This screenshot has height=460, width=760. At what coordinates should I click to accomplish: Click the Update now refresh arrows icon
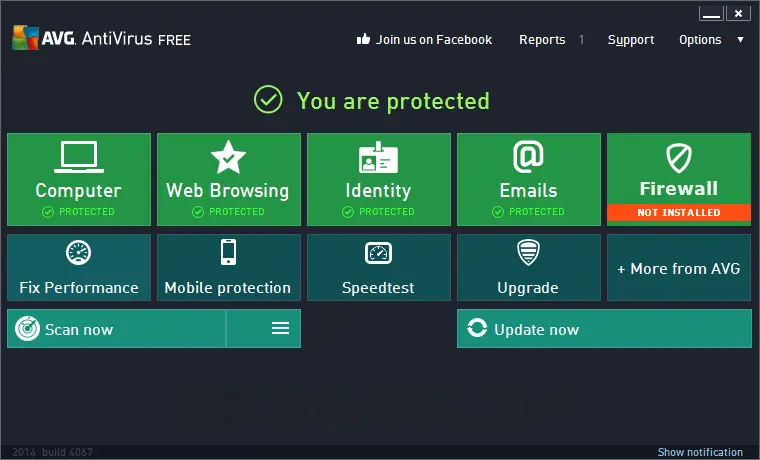(x=477, y=328)
